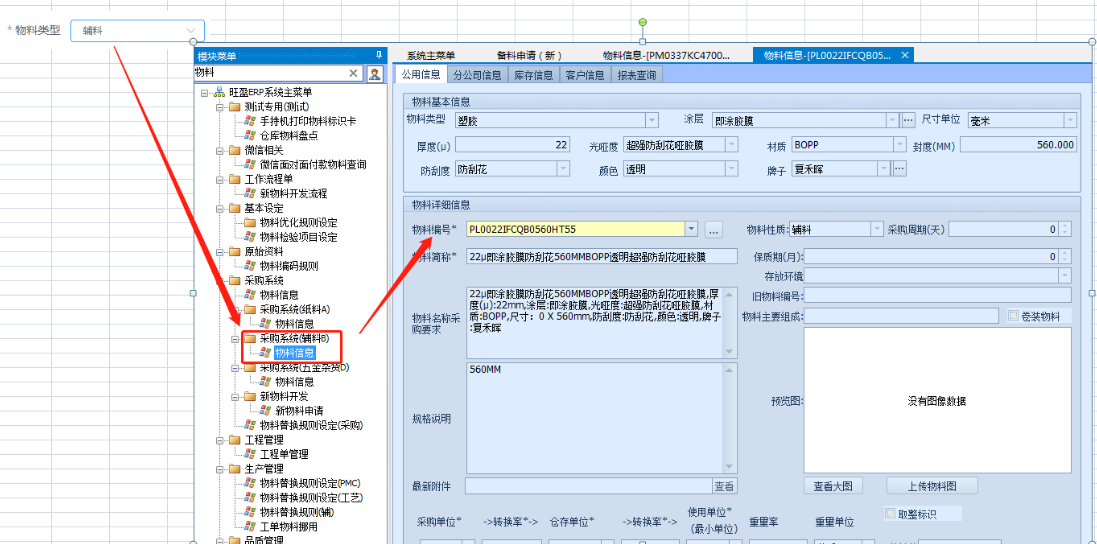Click the network icon of 旺盈ERP系统主菜单
Viewport: 1097px width, 544px height.
220,92
